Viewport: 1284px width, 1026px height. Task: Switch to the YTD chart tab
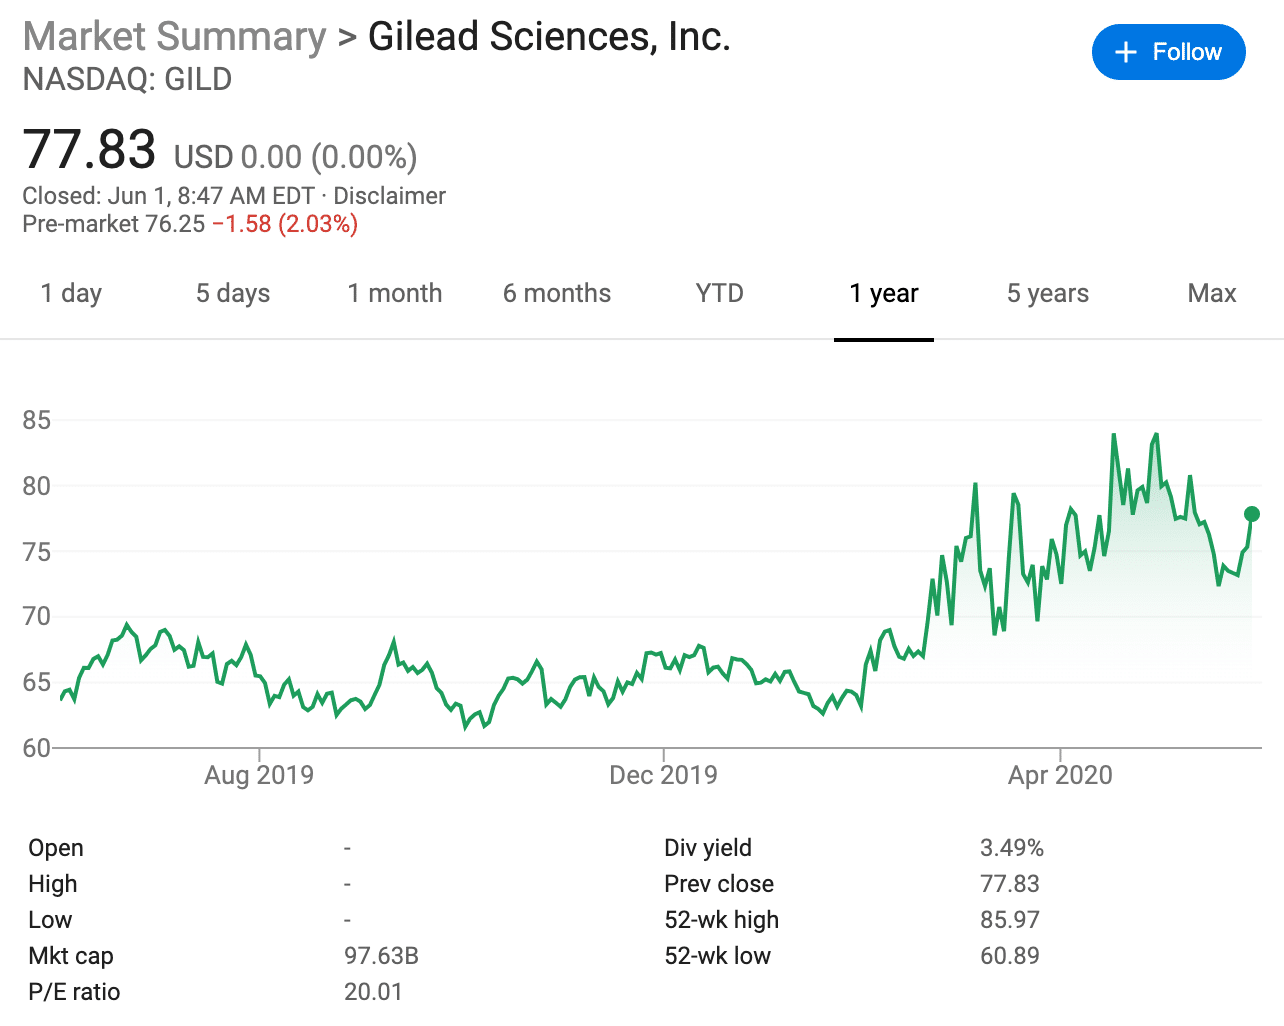coord(718,293)
